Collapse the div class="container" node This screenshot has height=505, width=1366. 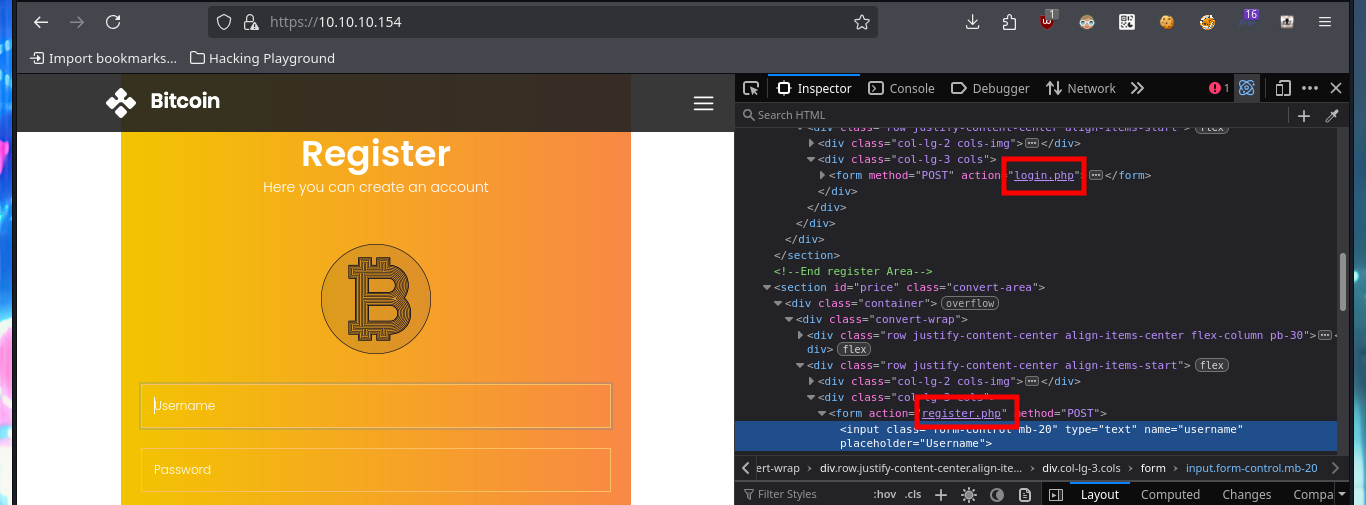[778, 303]
